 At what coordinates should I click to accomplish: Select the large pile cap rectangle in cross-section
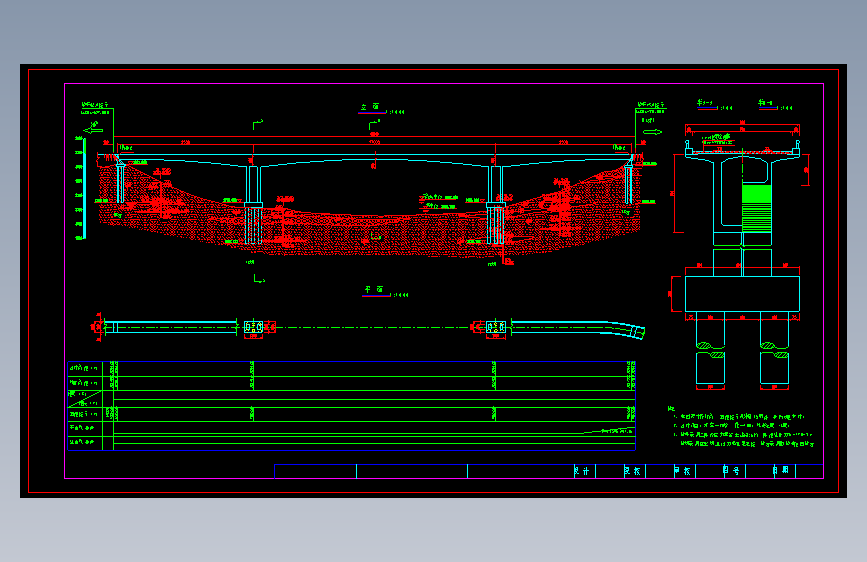click(742, 294)
